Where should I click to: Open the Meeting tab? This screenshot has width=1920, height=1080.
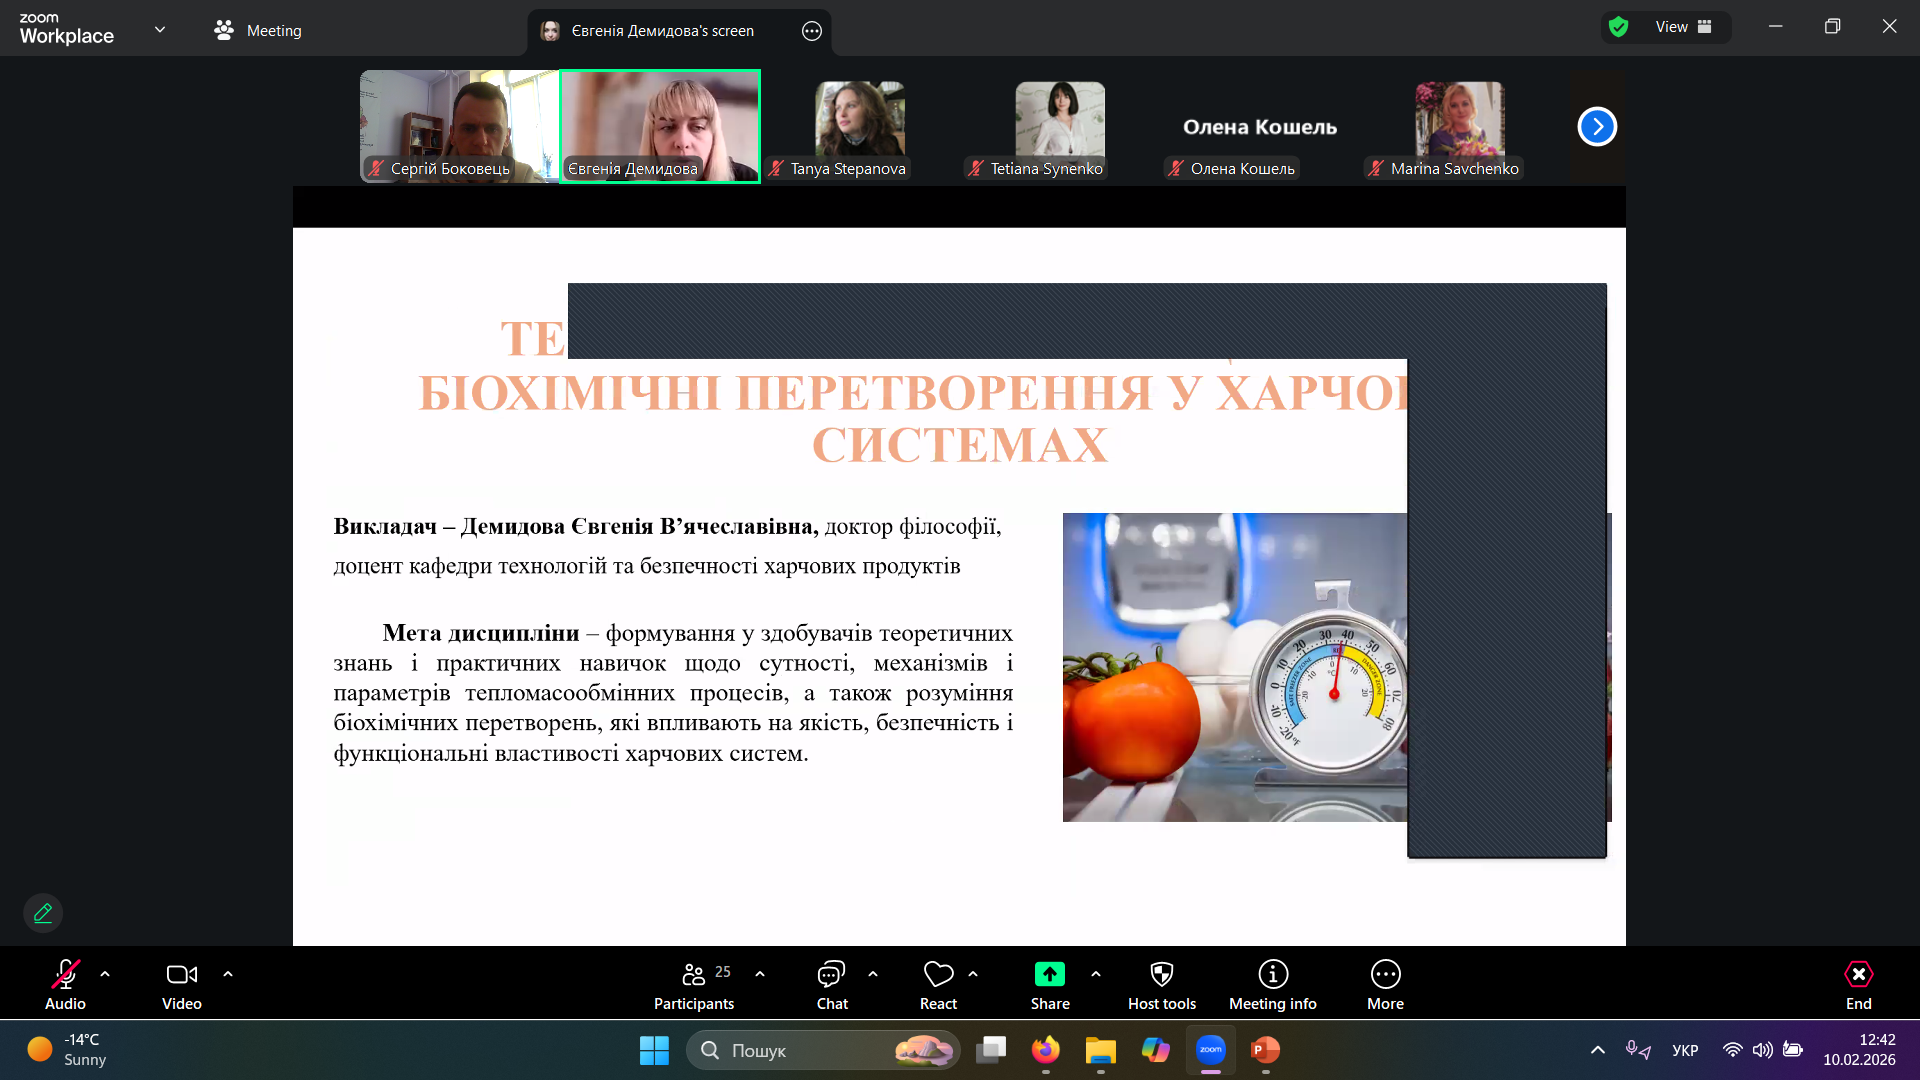(258, 31)
